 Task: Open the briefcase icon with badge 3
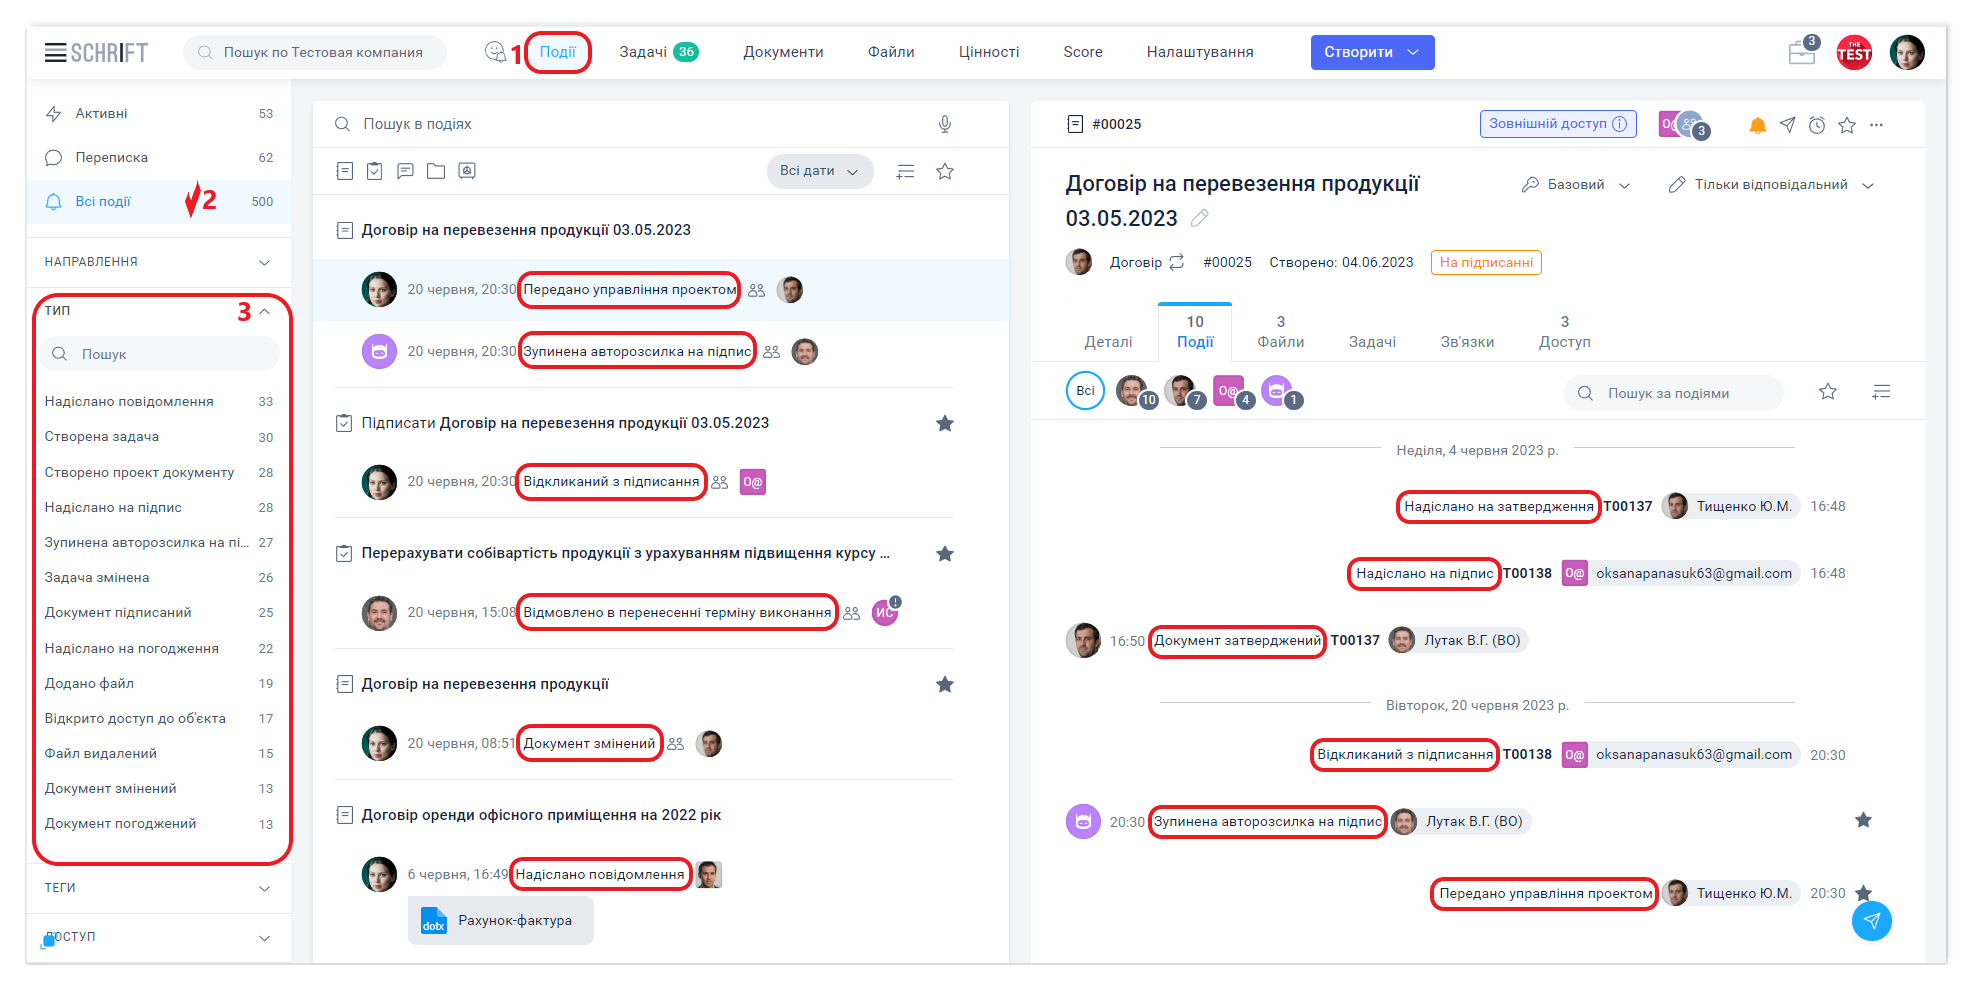point(1802,53)
